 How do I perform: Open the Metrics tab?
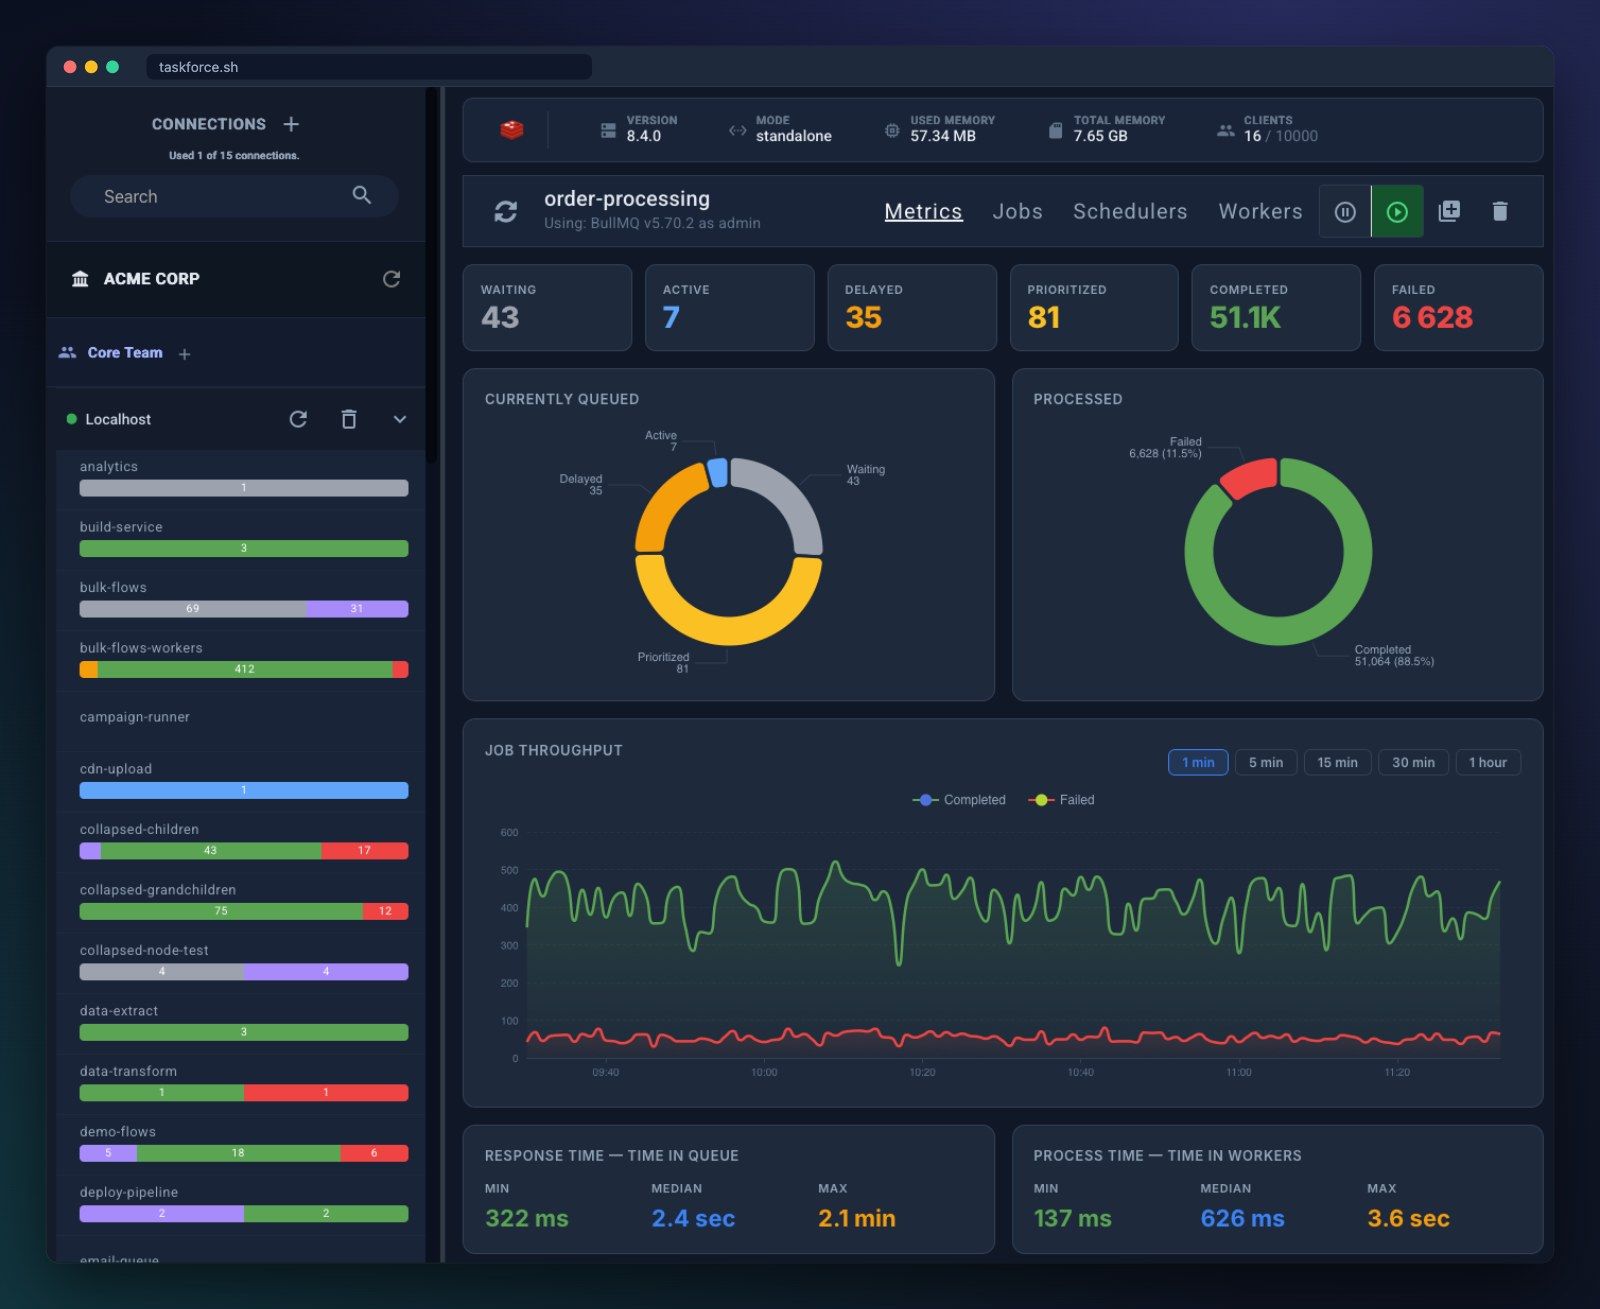click(x=923, y=212)
